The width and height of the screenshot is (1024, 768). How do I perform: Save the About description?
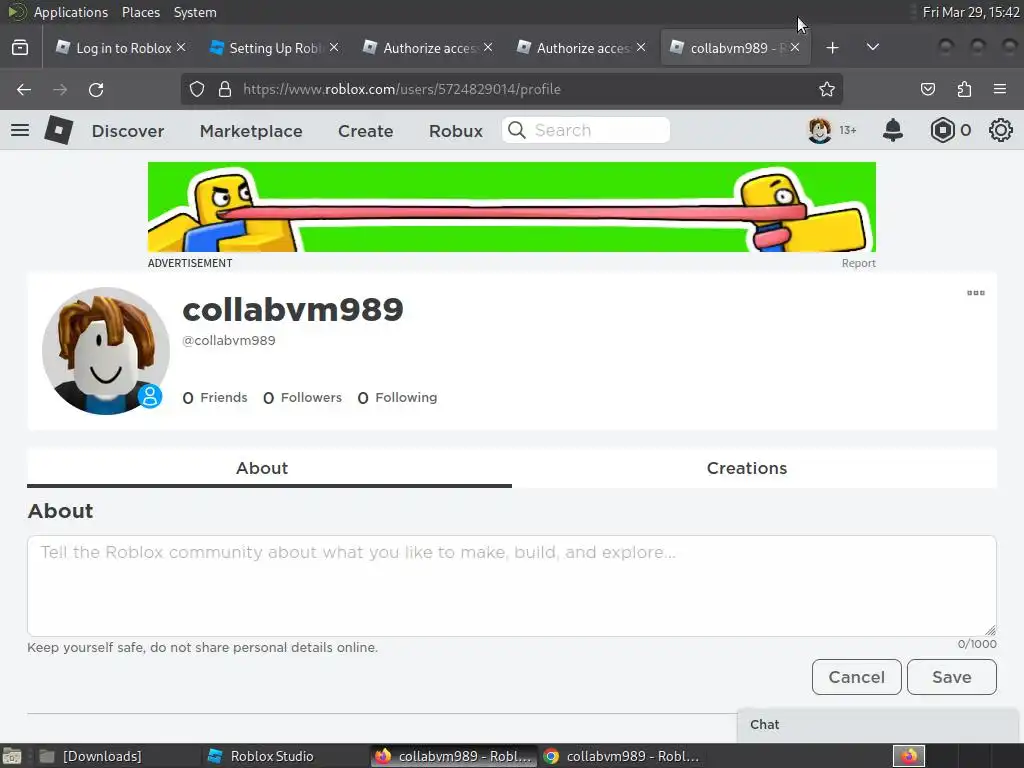952,677
